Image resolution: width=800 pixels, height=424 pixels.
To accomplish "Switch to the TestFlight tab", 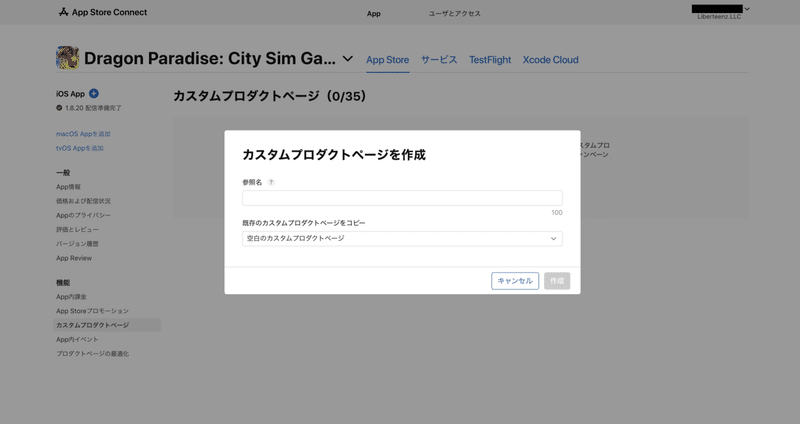I will click(490, 60).
